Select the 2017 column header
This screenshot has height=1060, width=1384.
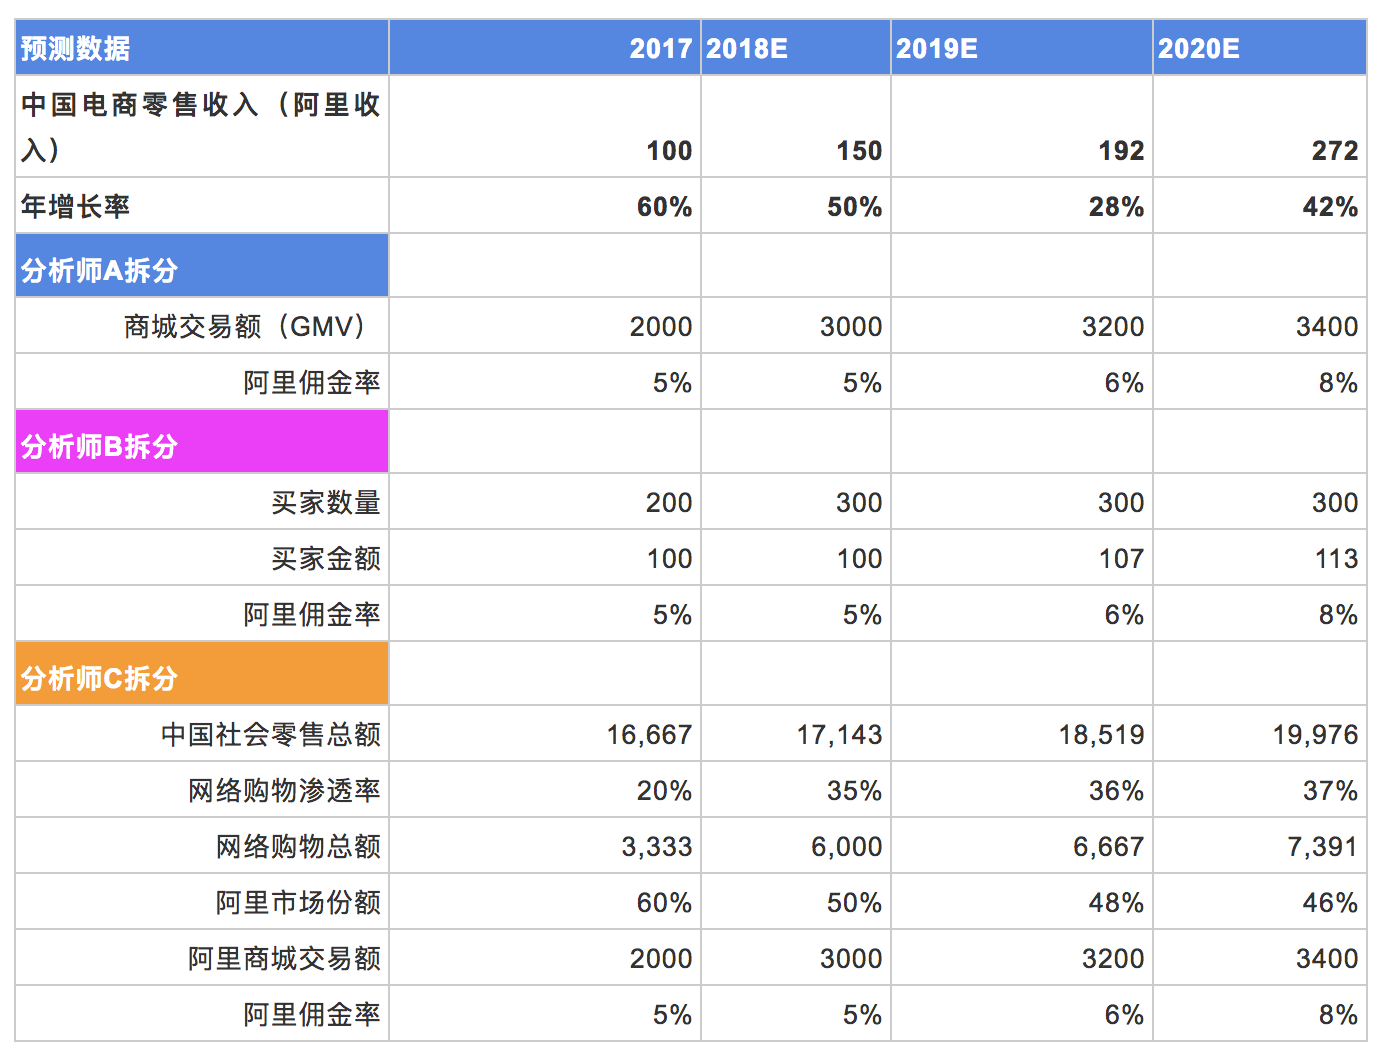point(545,47)
